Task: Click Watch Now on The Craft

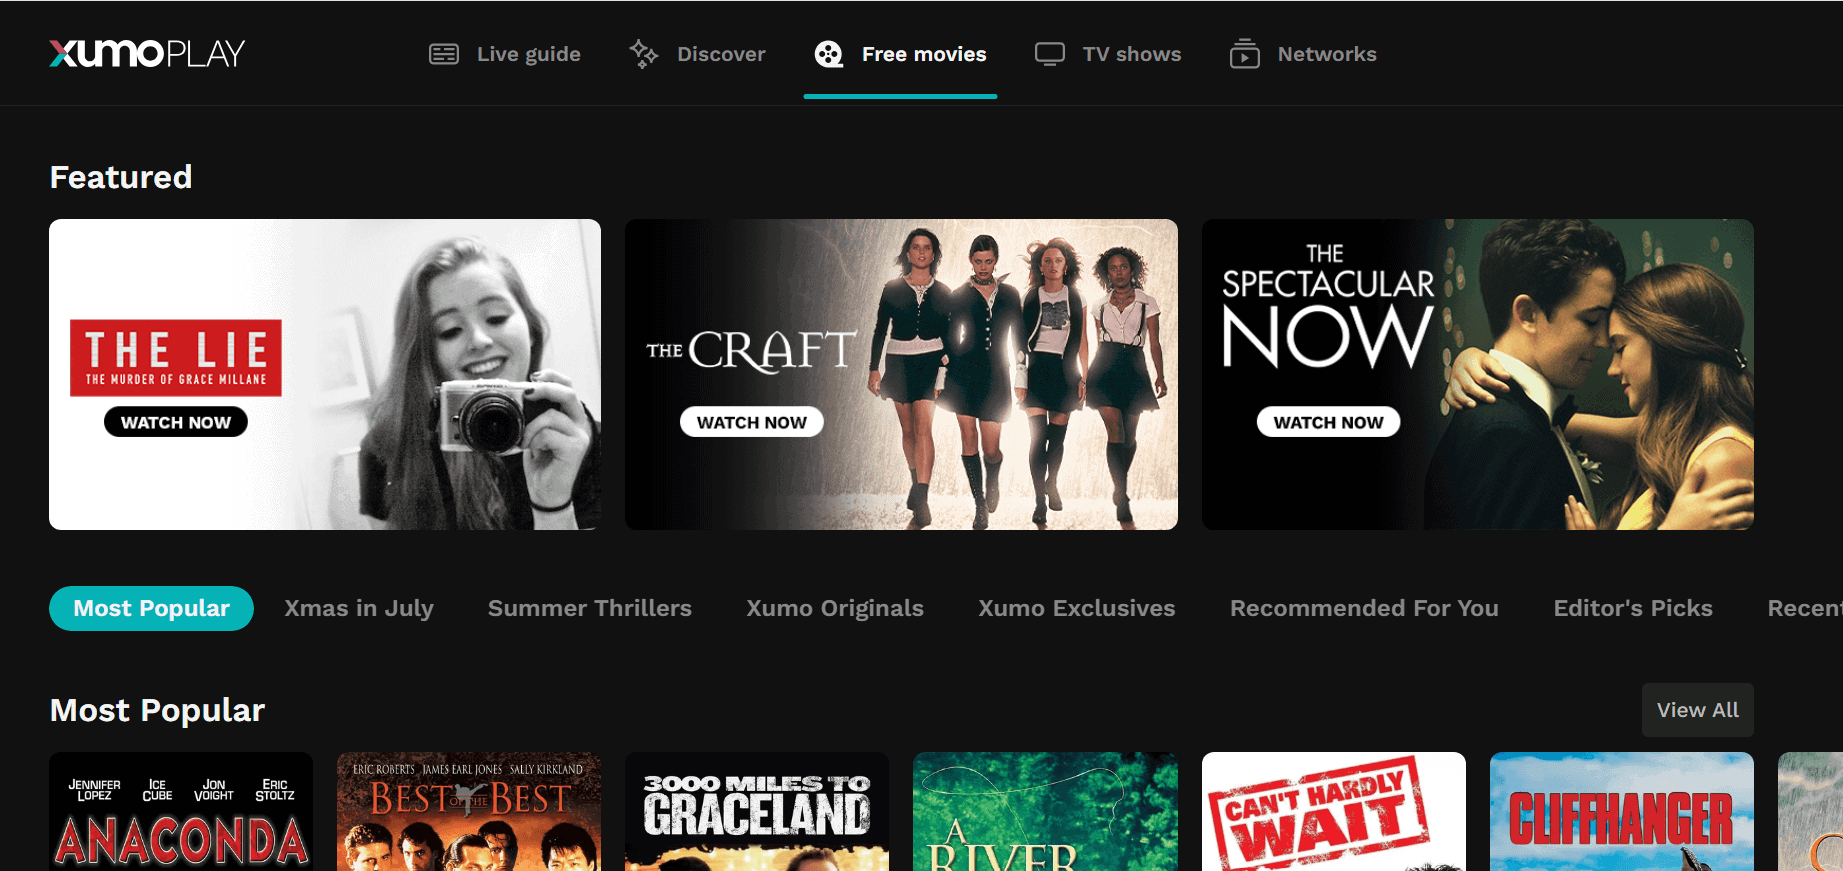Action: 752,422
